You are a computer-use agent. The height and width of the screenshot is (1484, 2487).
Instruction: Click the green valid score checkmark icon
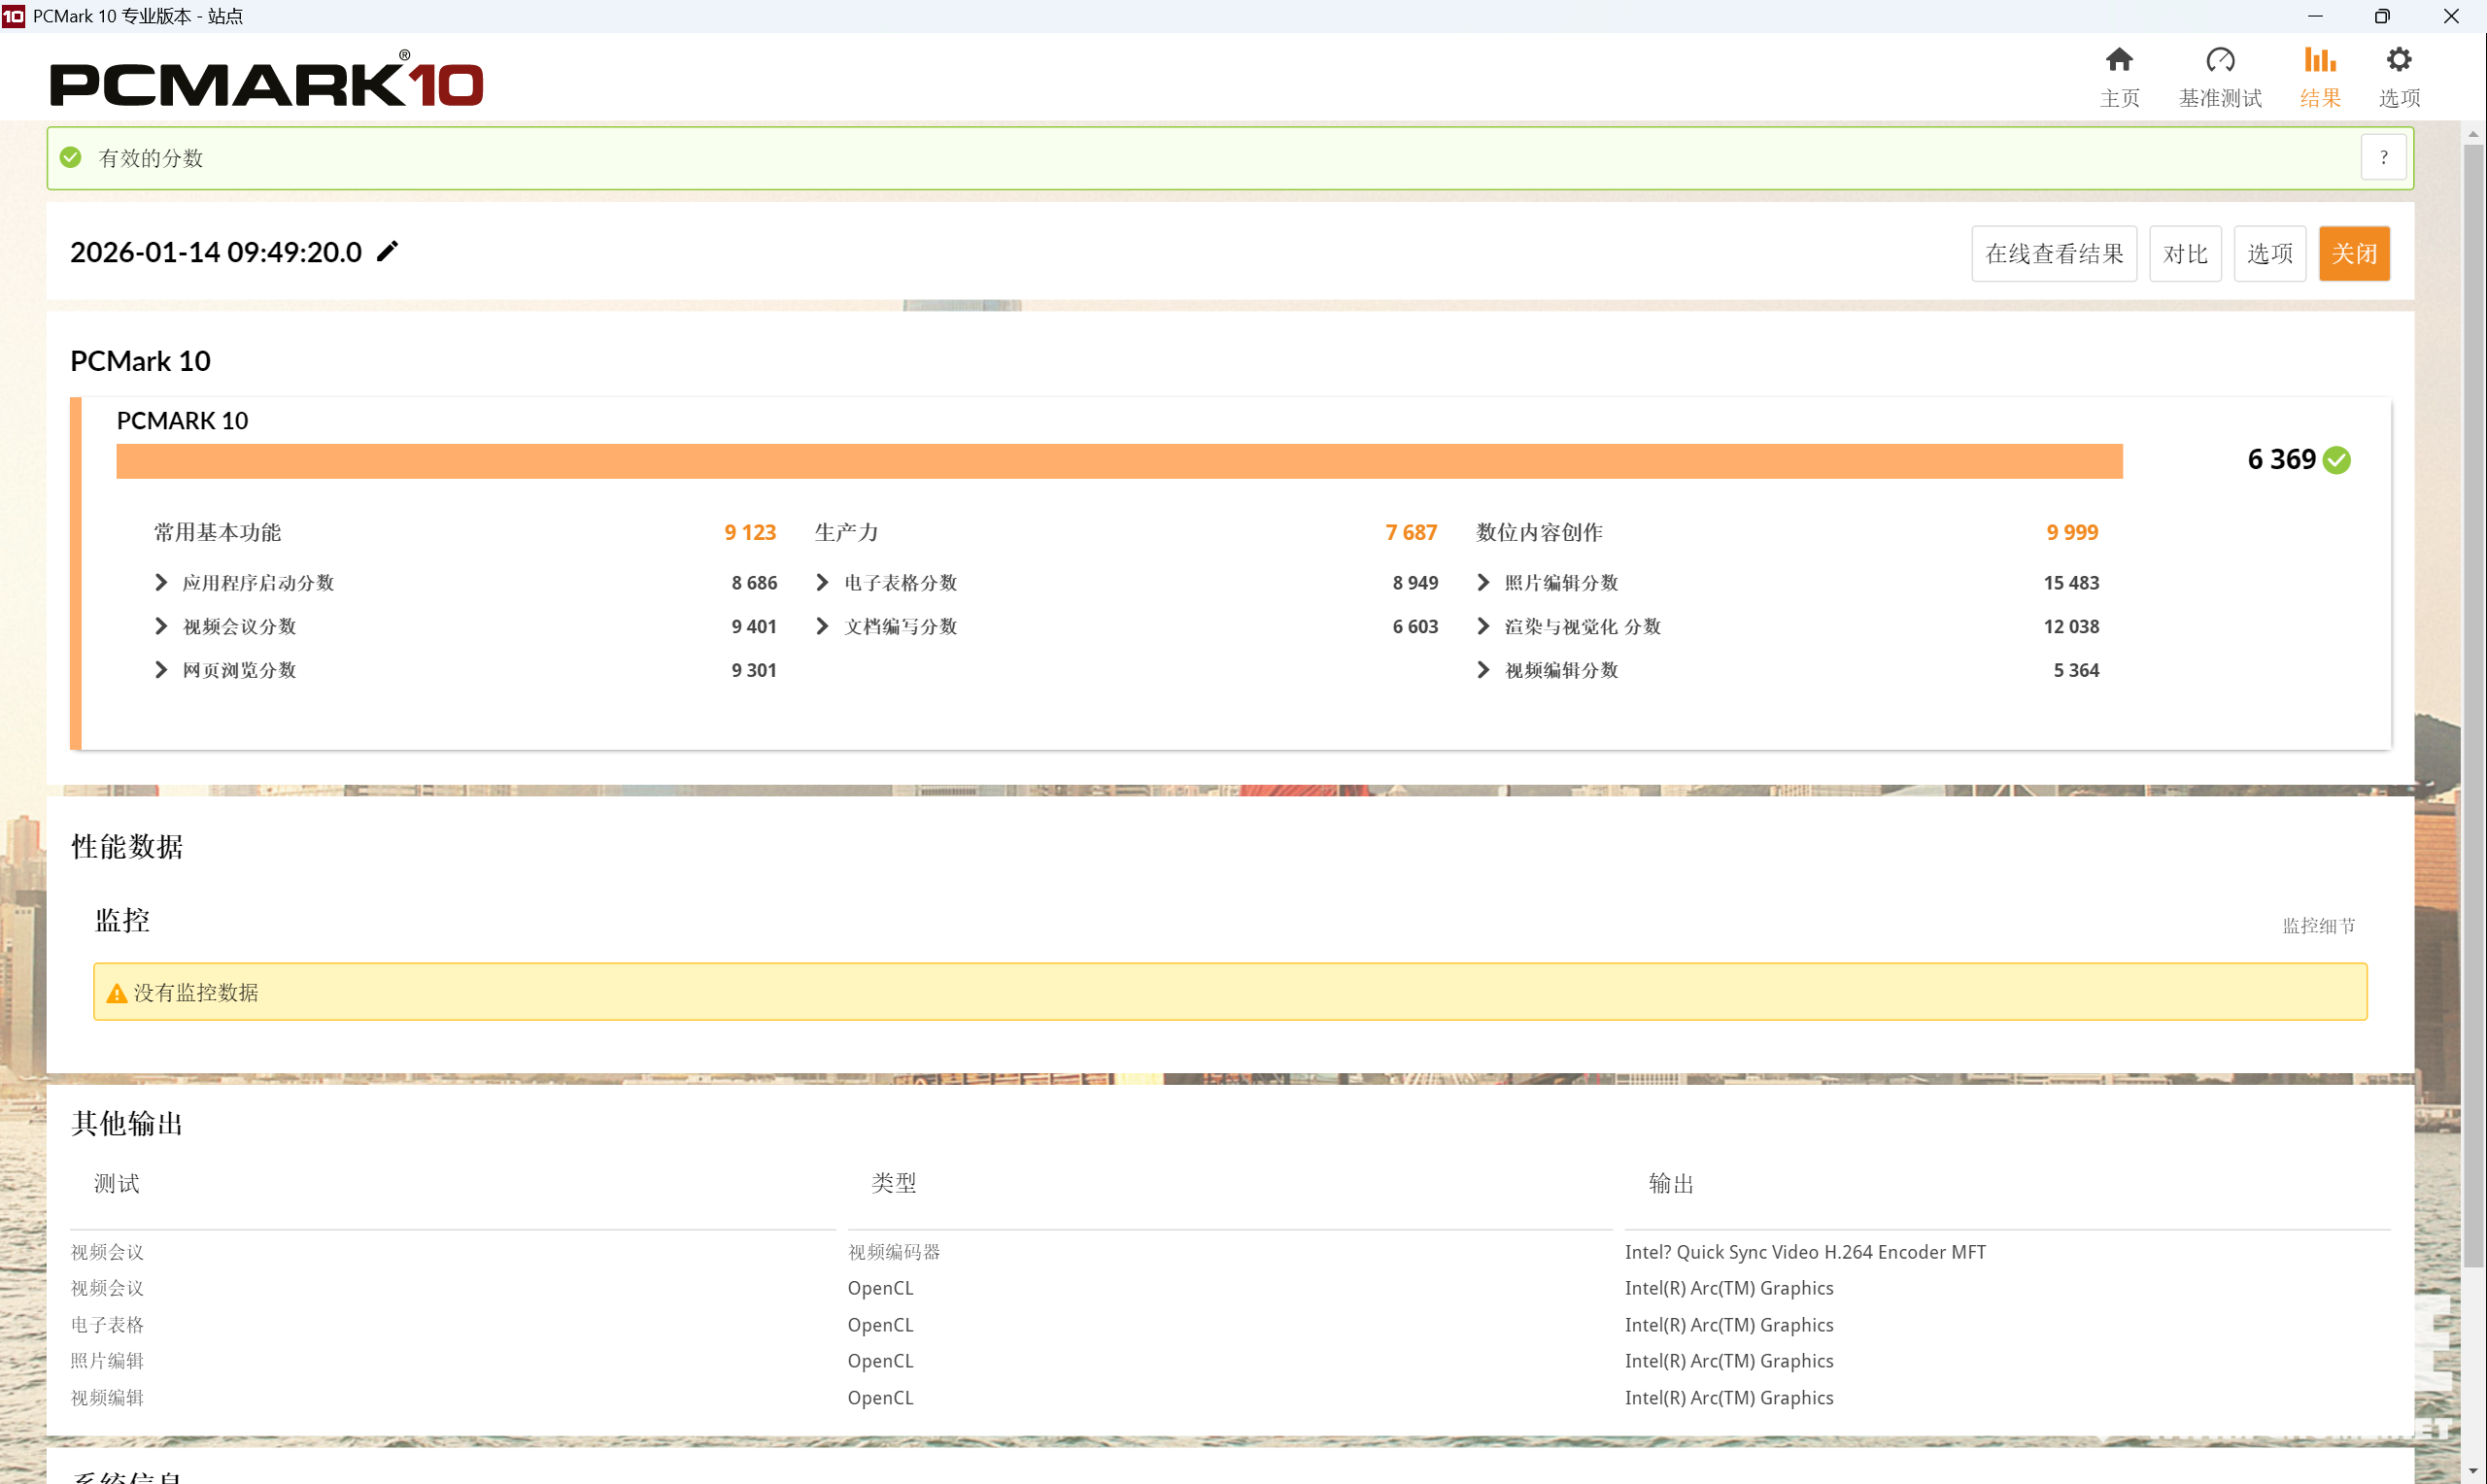coord(71,158)
